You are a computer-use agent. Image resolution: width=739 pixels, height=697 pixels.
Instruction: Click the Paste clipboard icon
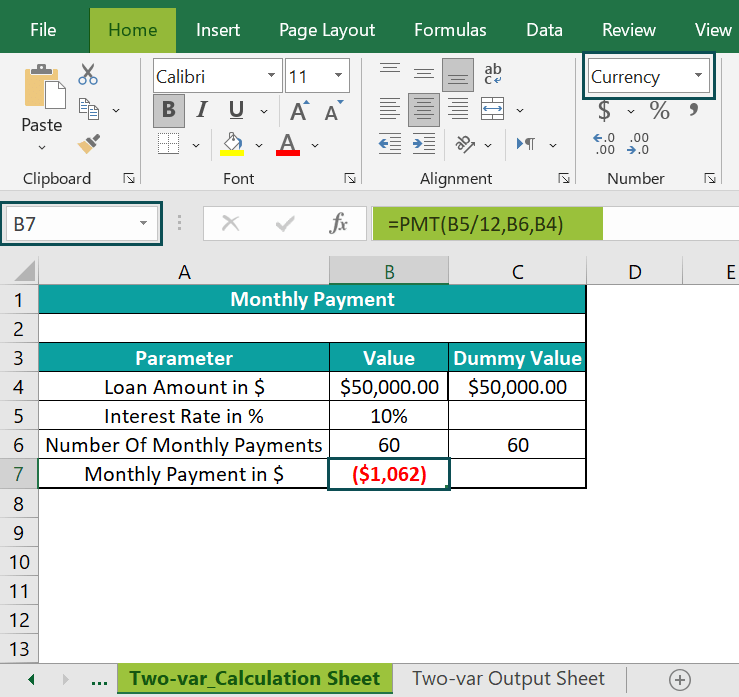45,86
